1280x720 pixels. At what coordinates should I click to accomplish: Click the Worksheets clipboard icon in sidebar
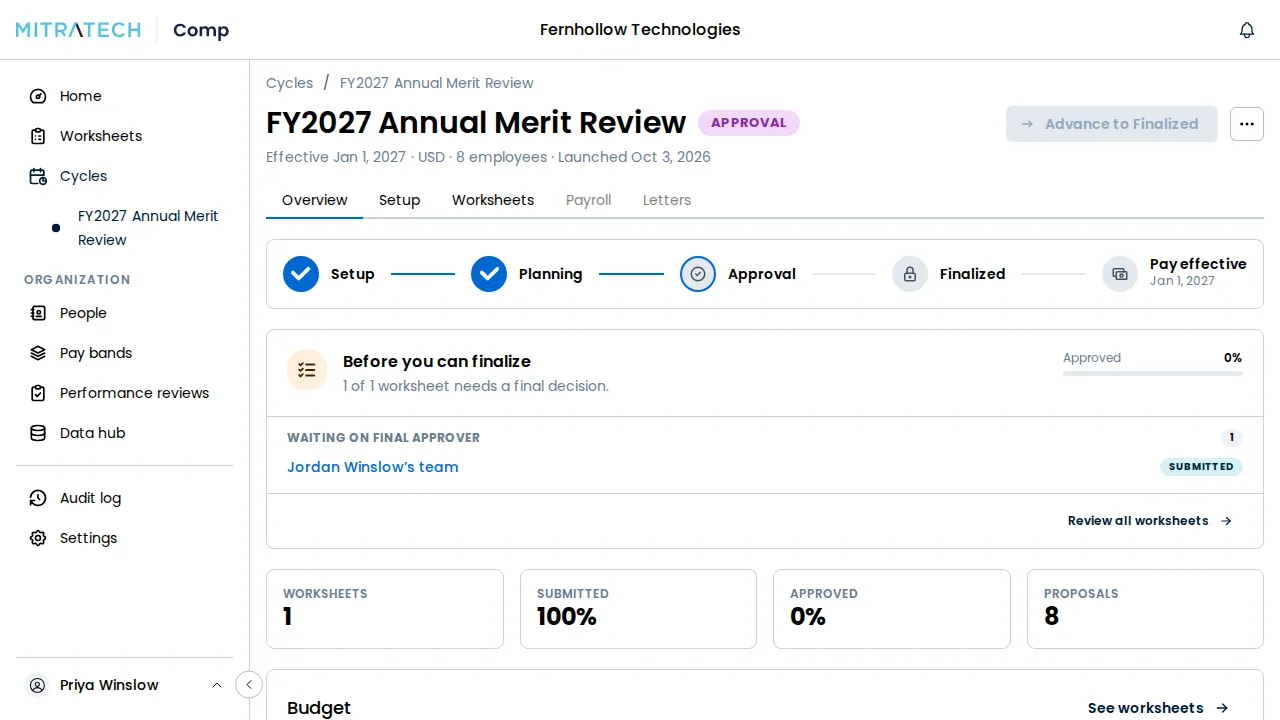pos(38,136)
